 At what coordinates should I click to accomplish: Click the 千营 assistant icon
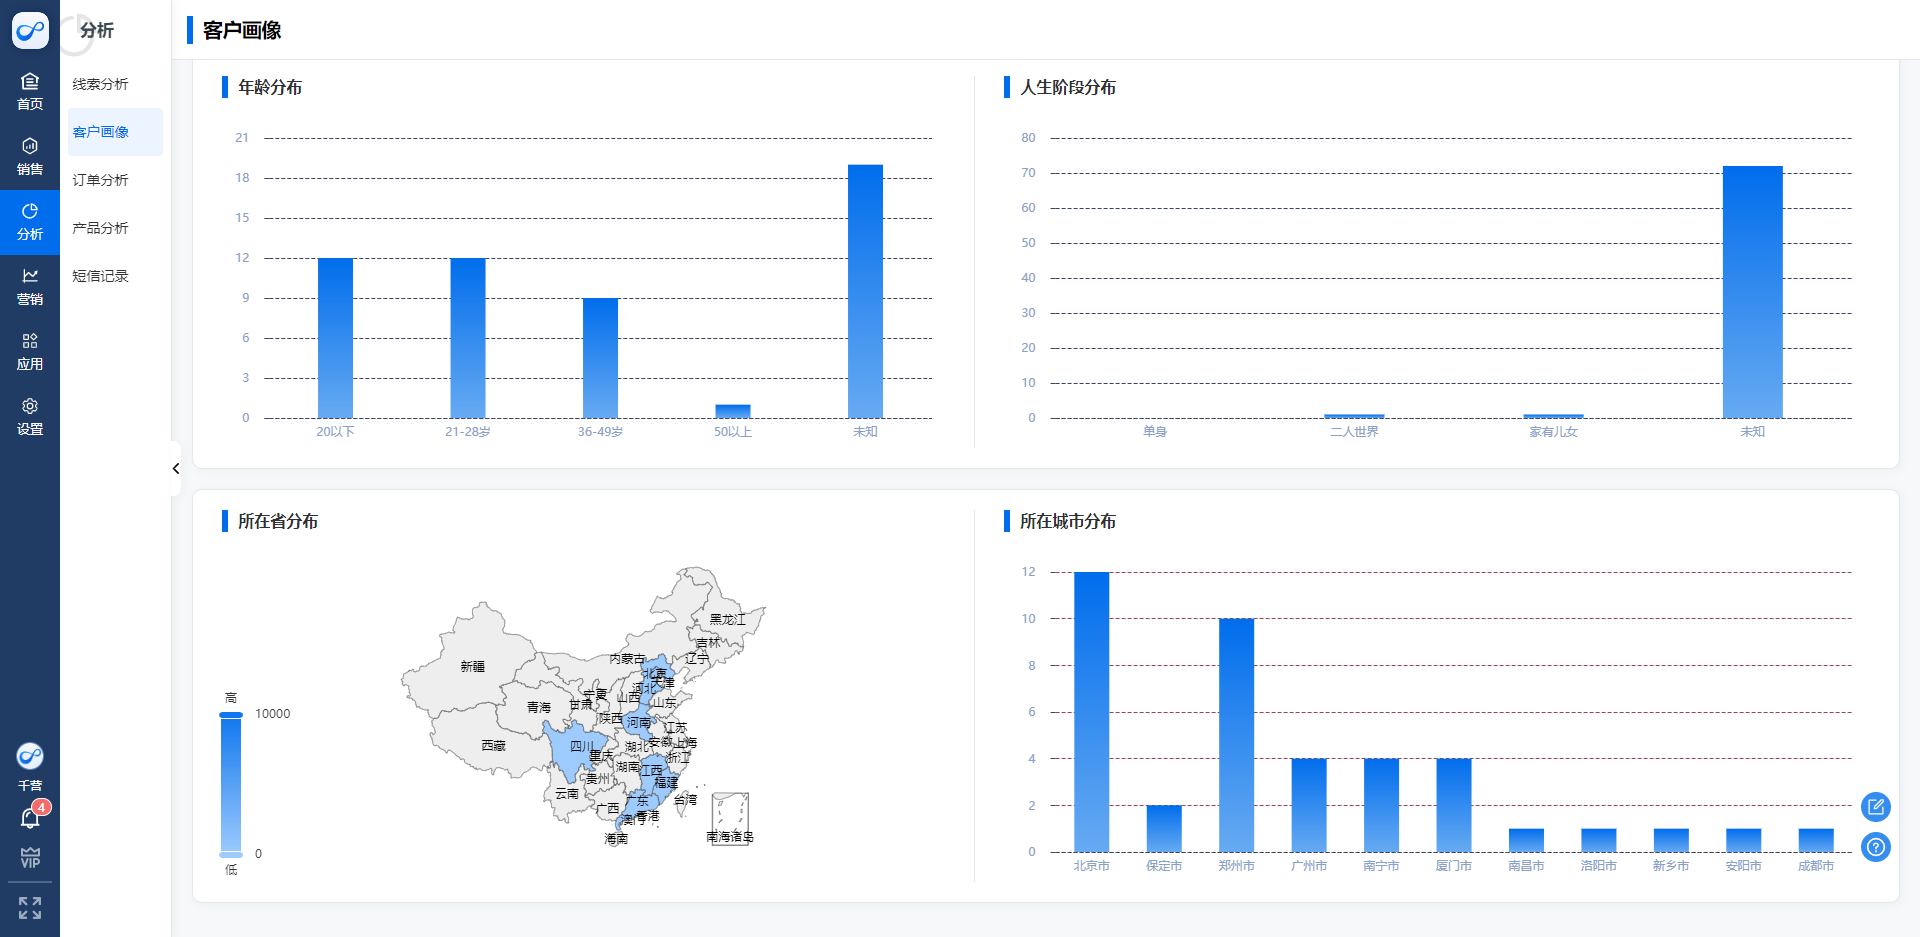click(x=30, y=756)
